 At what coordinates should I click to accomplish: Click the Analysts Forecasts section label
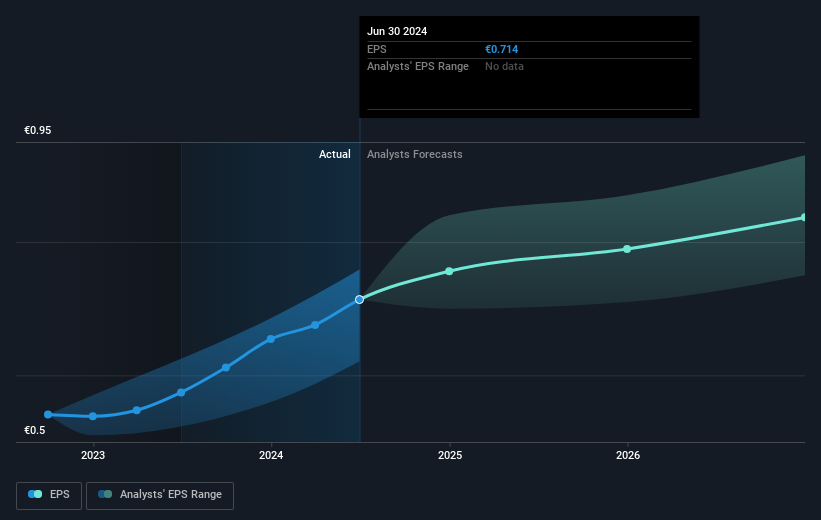[x=415, y=154]
